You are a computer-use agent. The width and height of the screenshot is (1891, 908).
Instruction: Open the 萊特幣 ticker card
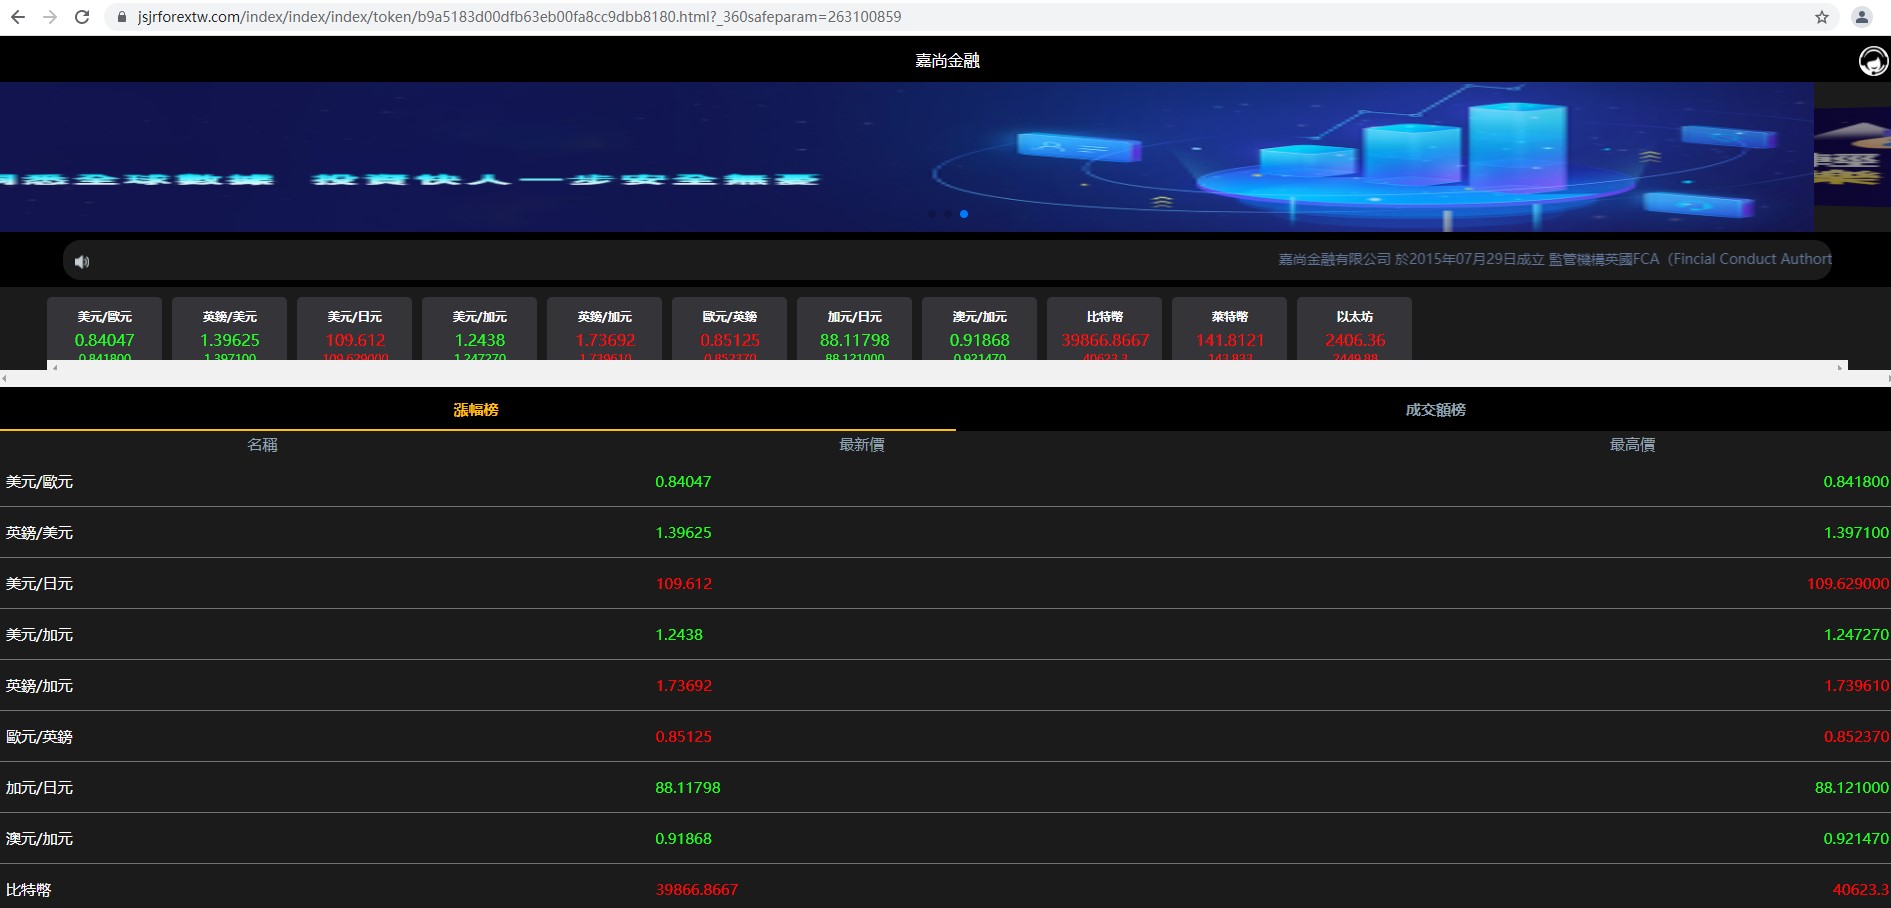click(1229, 329)
